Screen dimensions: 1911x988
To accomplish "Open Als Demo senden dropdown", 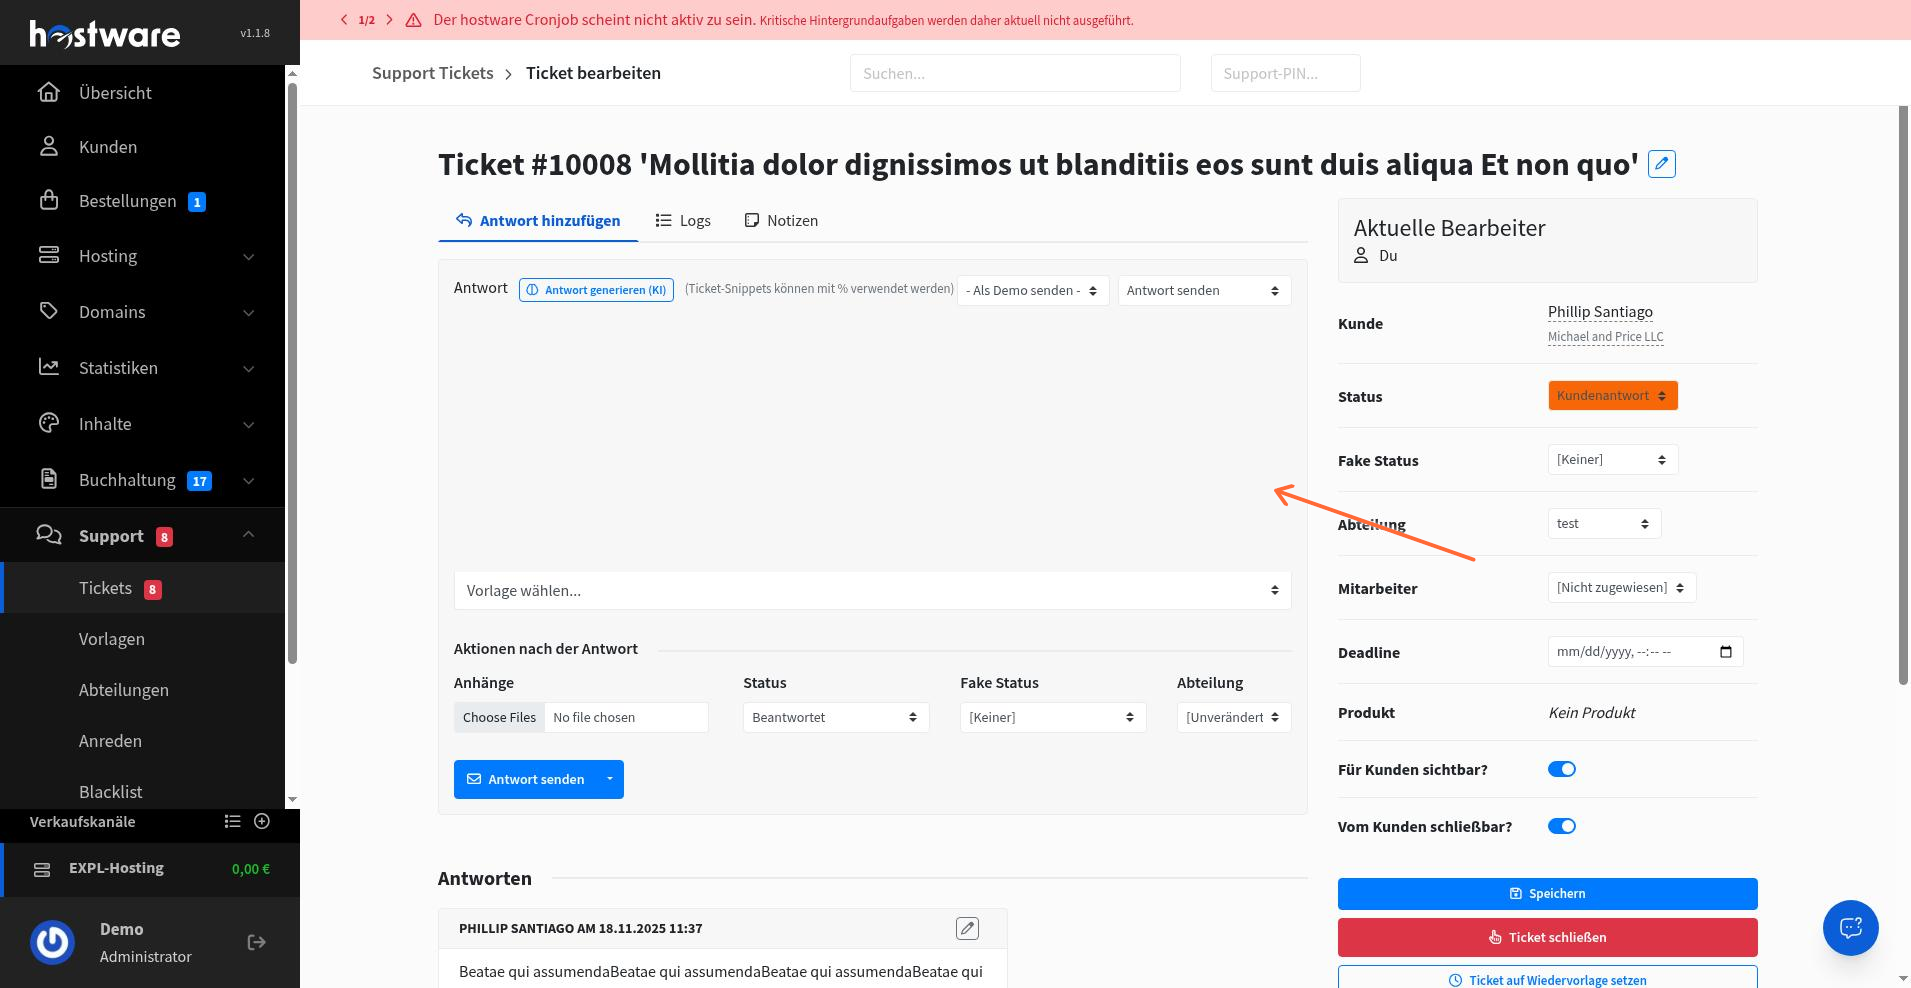I will [x=1033, y=290].
